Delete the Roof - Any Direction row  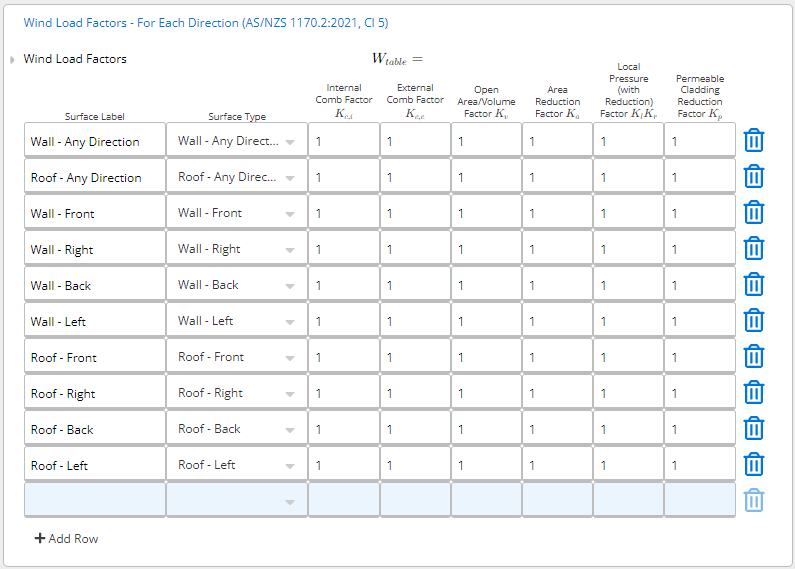[753, 176]
